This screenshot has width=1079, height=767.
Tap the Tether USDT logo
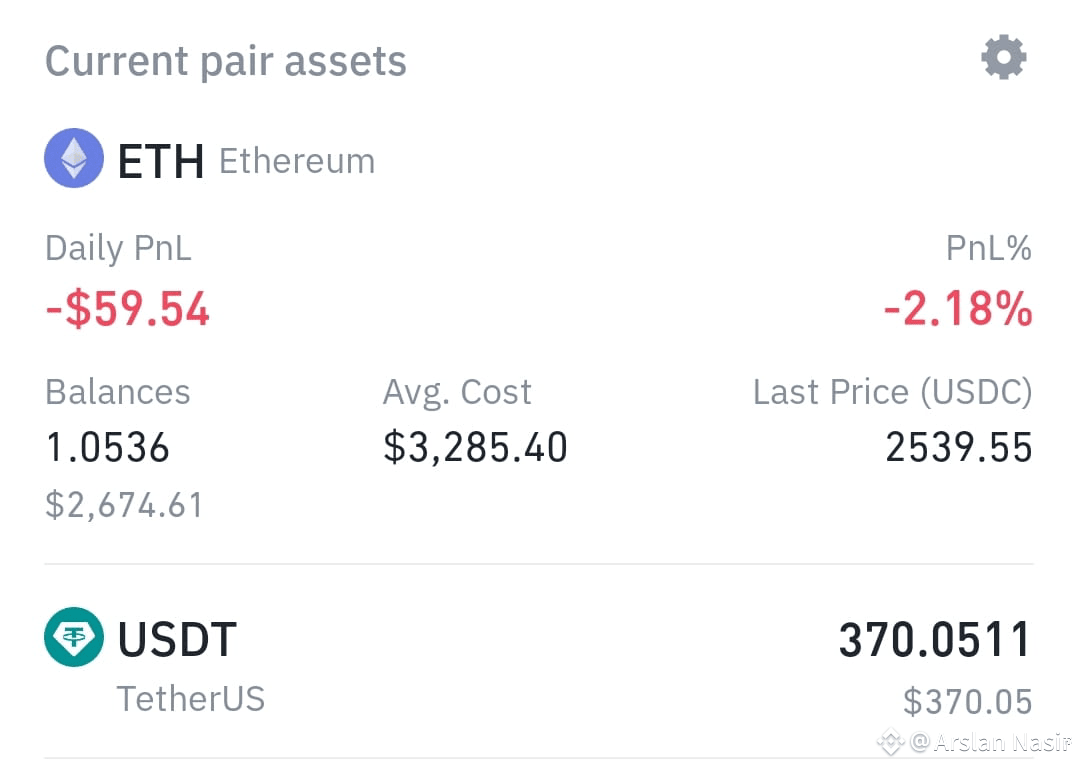(x=74, y=637)
